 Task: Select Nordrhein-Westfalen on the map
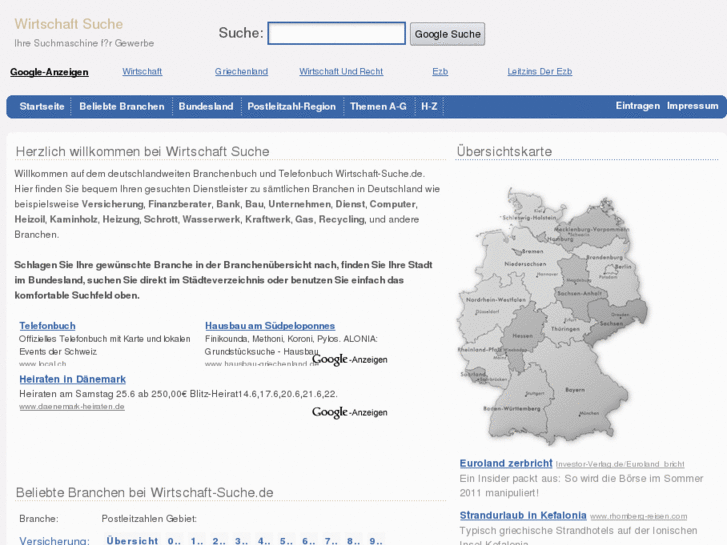[x=496, y=300]
